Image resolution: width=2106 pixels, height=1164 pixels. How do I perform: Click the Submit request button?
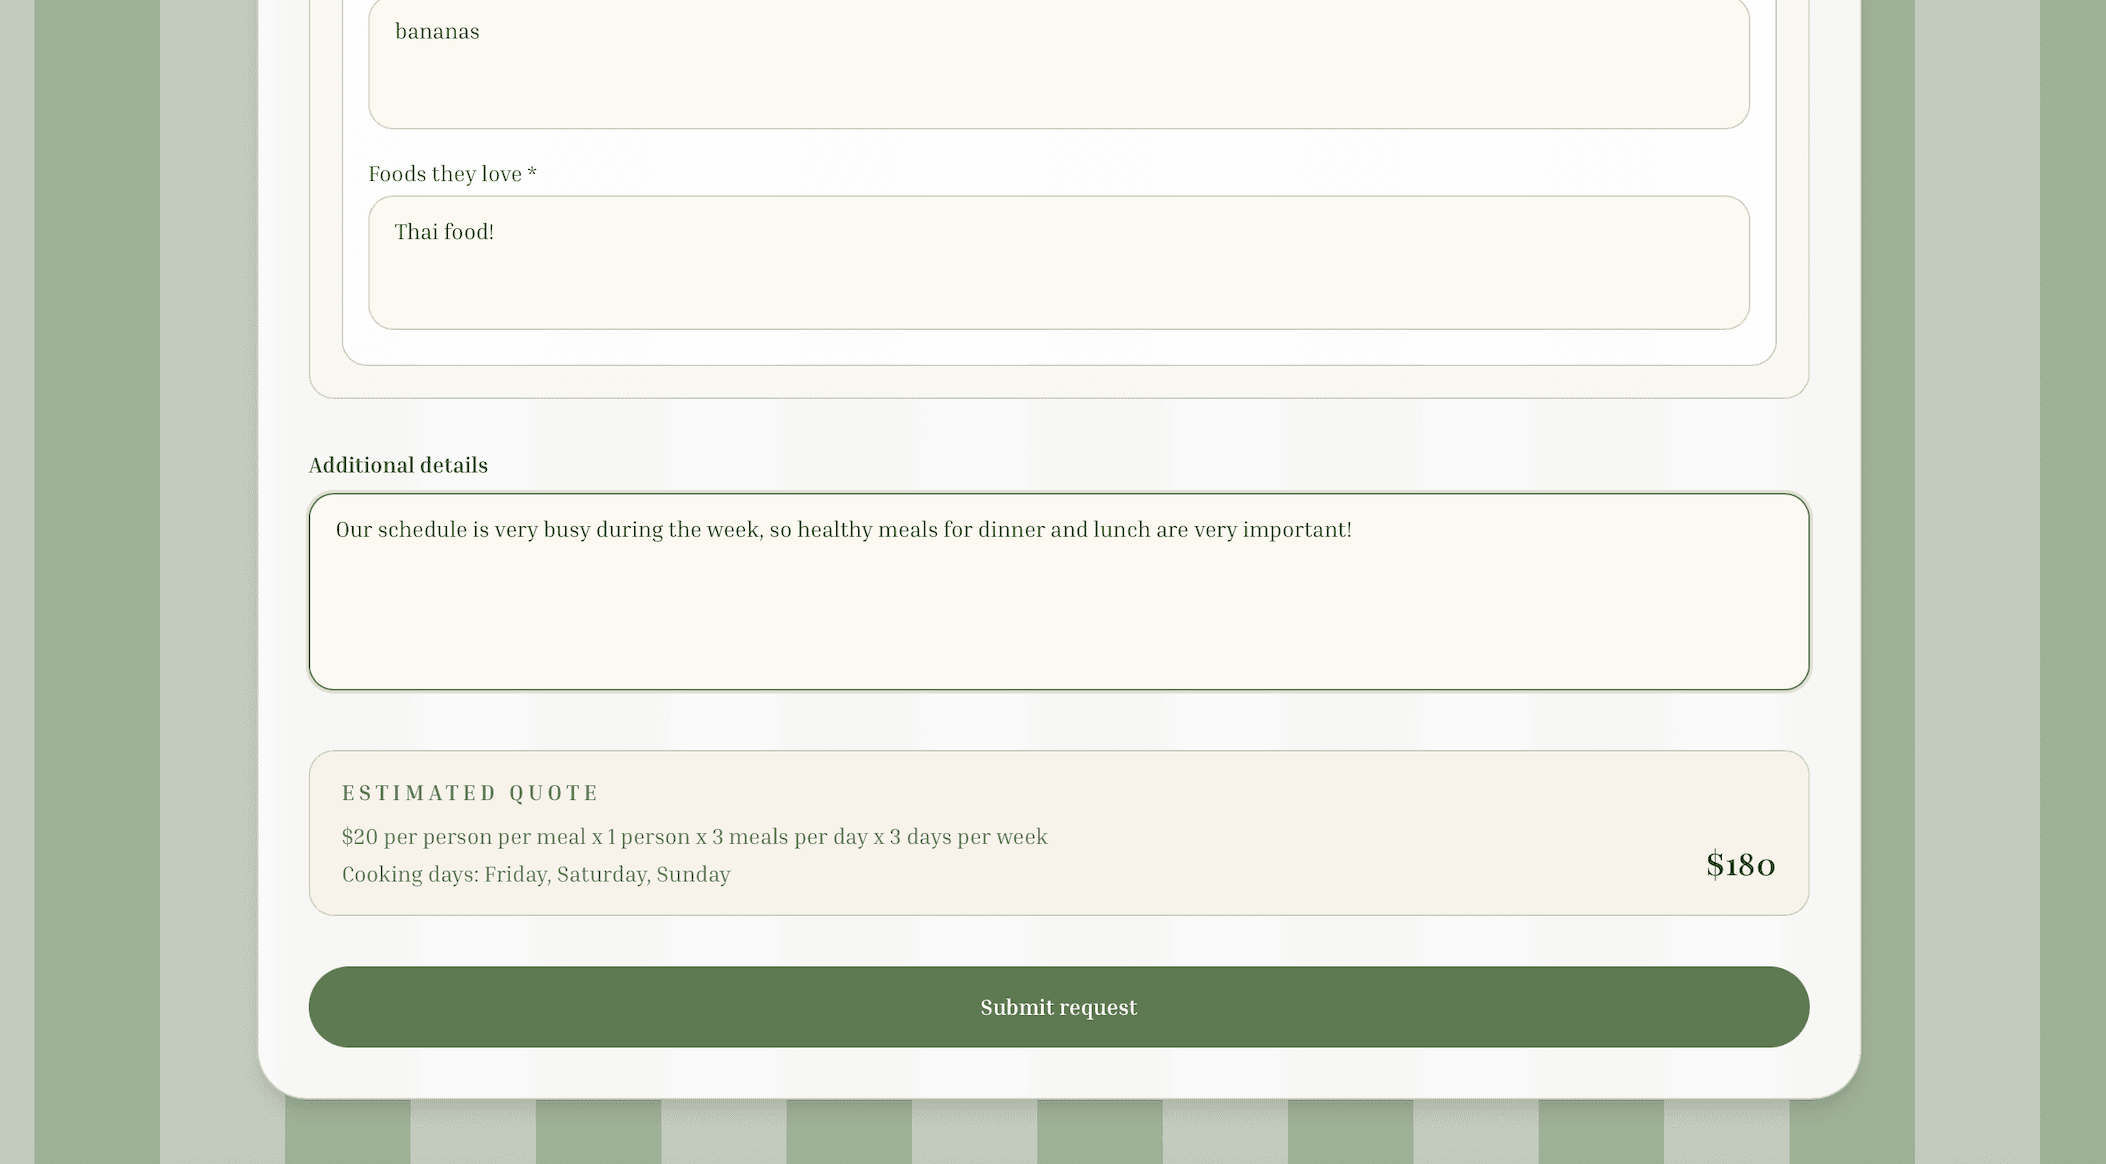[x=1058, y=1007]
